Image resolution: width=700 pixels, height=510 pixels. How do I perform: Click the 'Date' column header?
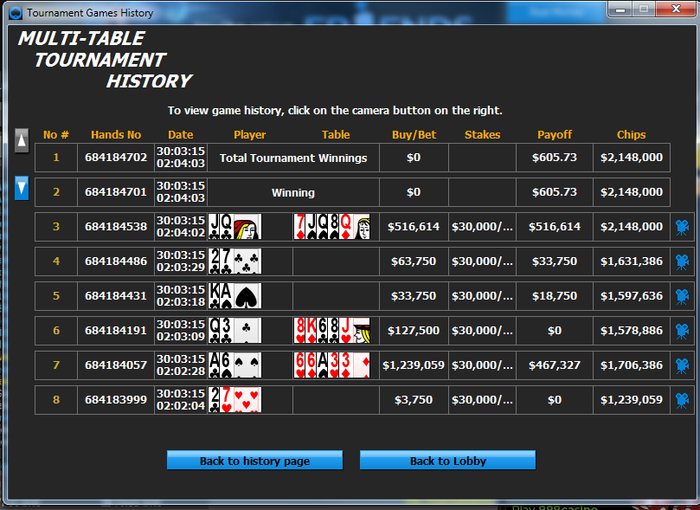click(x=180, y=135)
